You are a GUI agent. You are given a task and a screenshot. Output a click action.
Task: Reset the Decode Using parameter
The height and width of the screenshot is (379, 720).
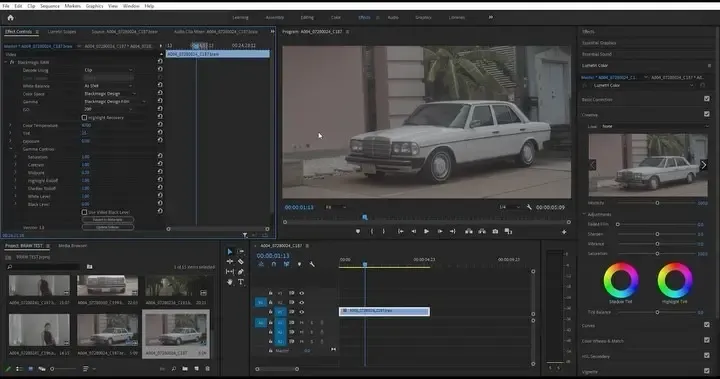coord(160,69)
